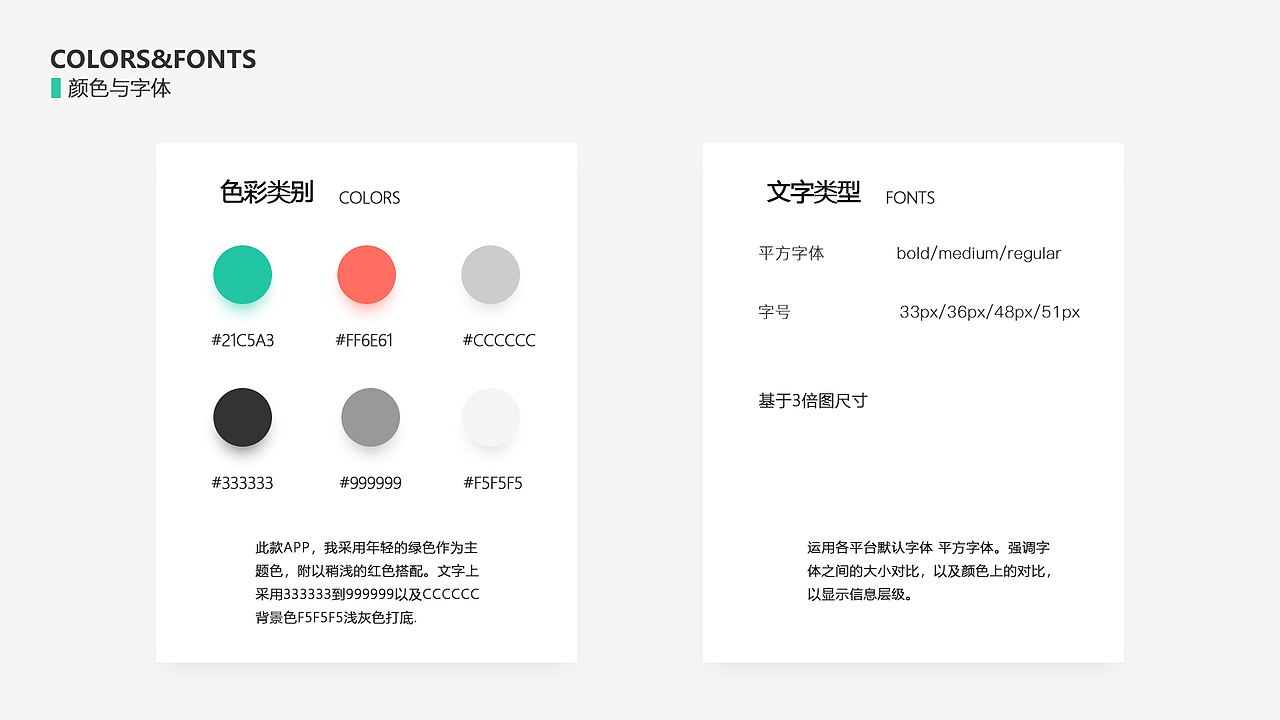1280x720 pixels.
Task: Click the 基于3倍图尺寸 note
Action: (812, 400)
